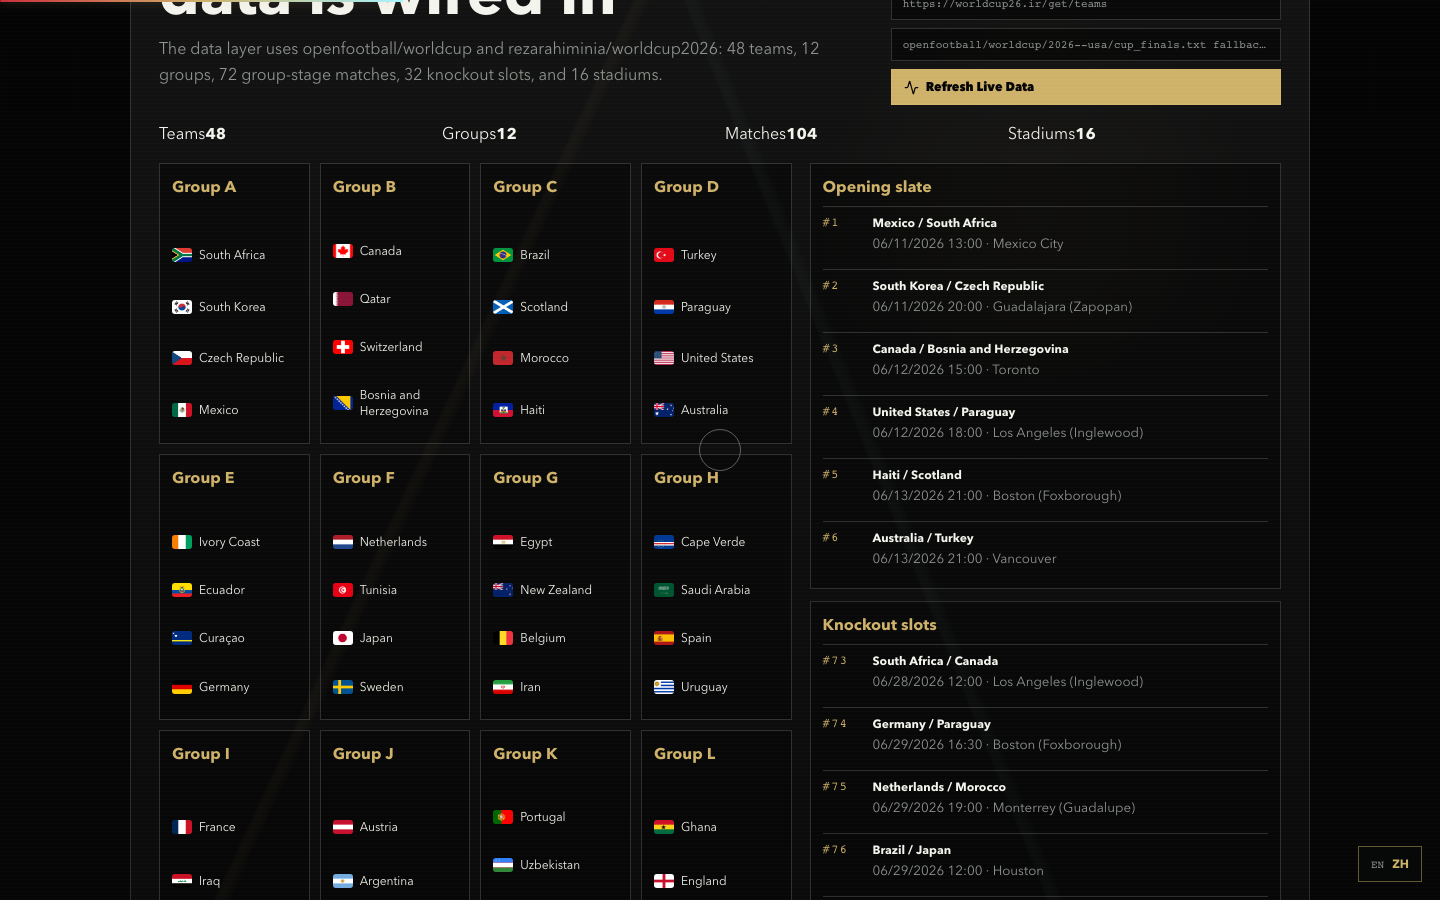Switch language to EN
Screen dimensions: 1440x900
tap(1377, 865)
